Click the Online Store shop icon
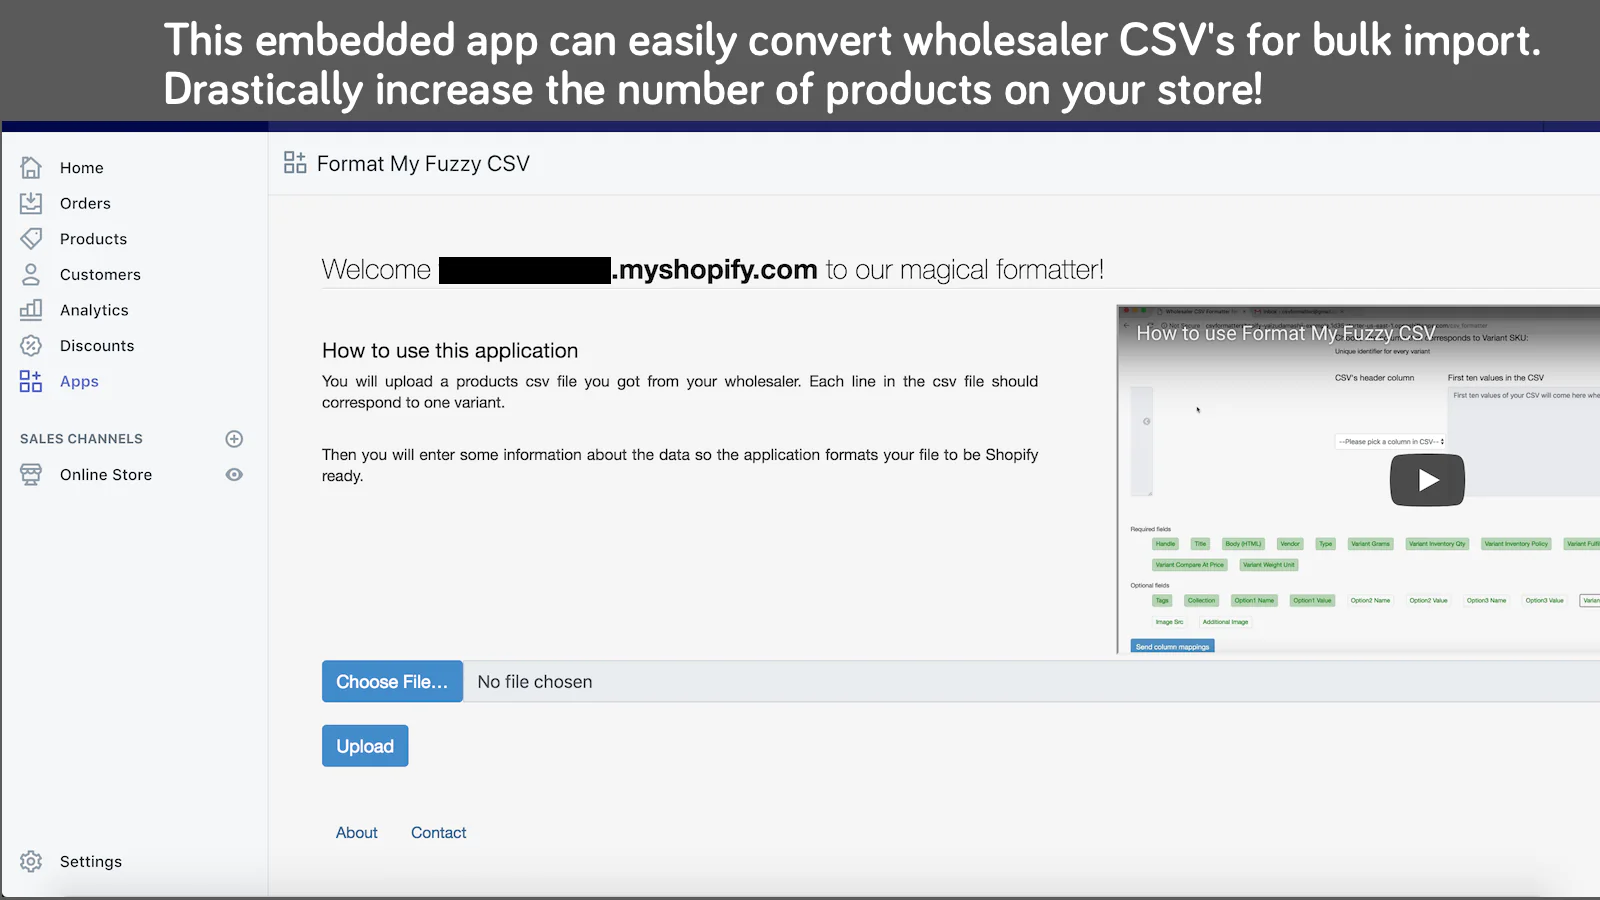Screen dimensions: 1600x900 click(31, 475)
